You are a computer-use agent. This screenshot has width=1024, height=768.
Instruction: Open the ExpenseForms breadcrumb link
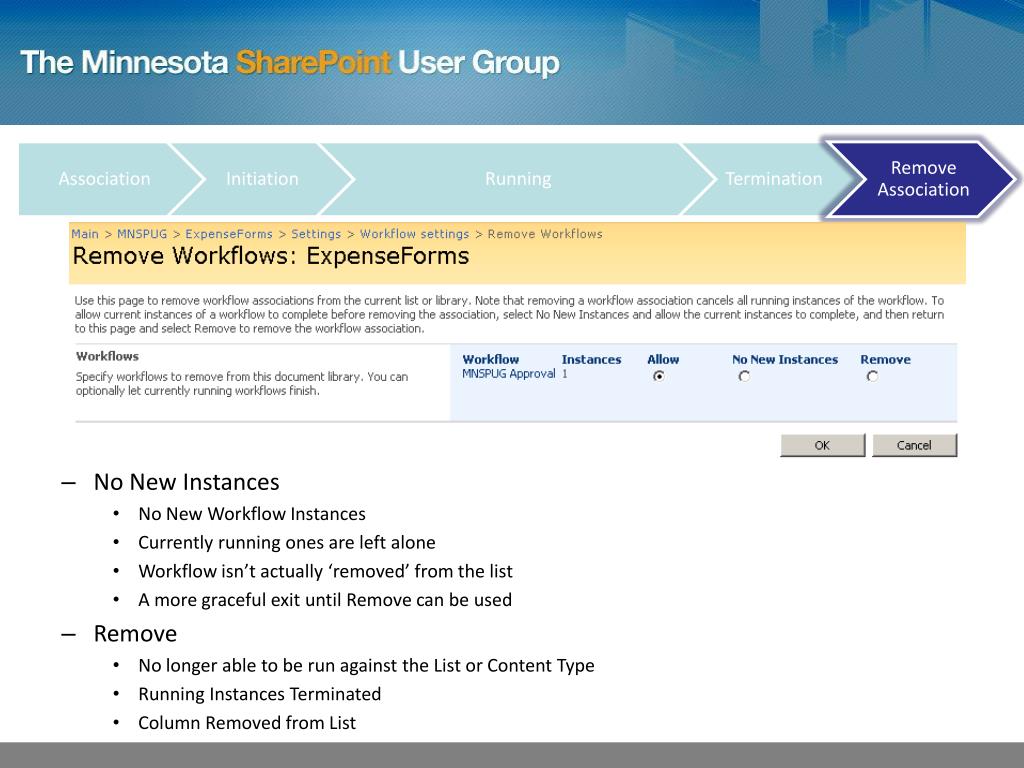point(229,234)
